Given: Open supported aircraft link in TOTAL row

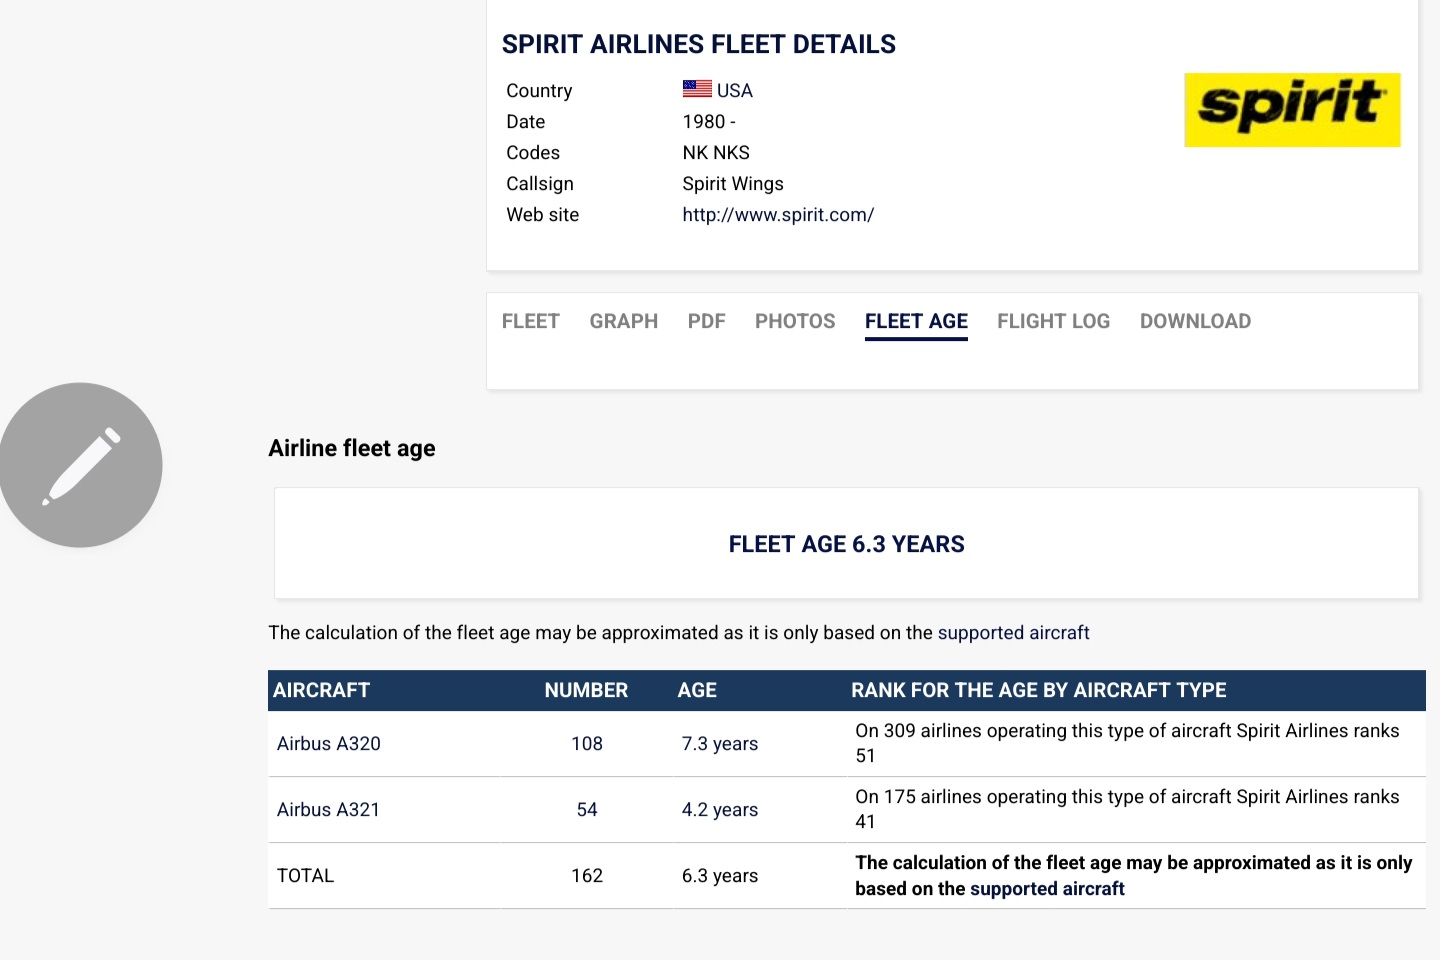Looking at the screenshot, I should pyautogui.click(x=1047, y=889).
